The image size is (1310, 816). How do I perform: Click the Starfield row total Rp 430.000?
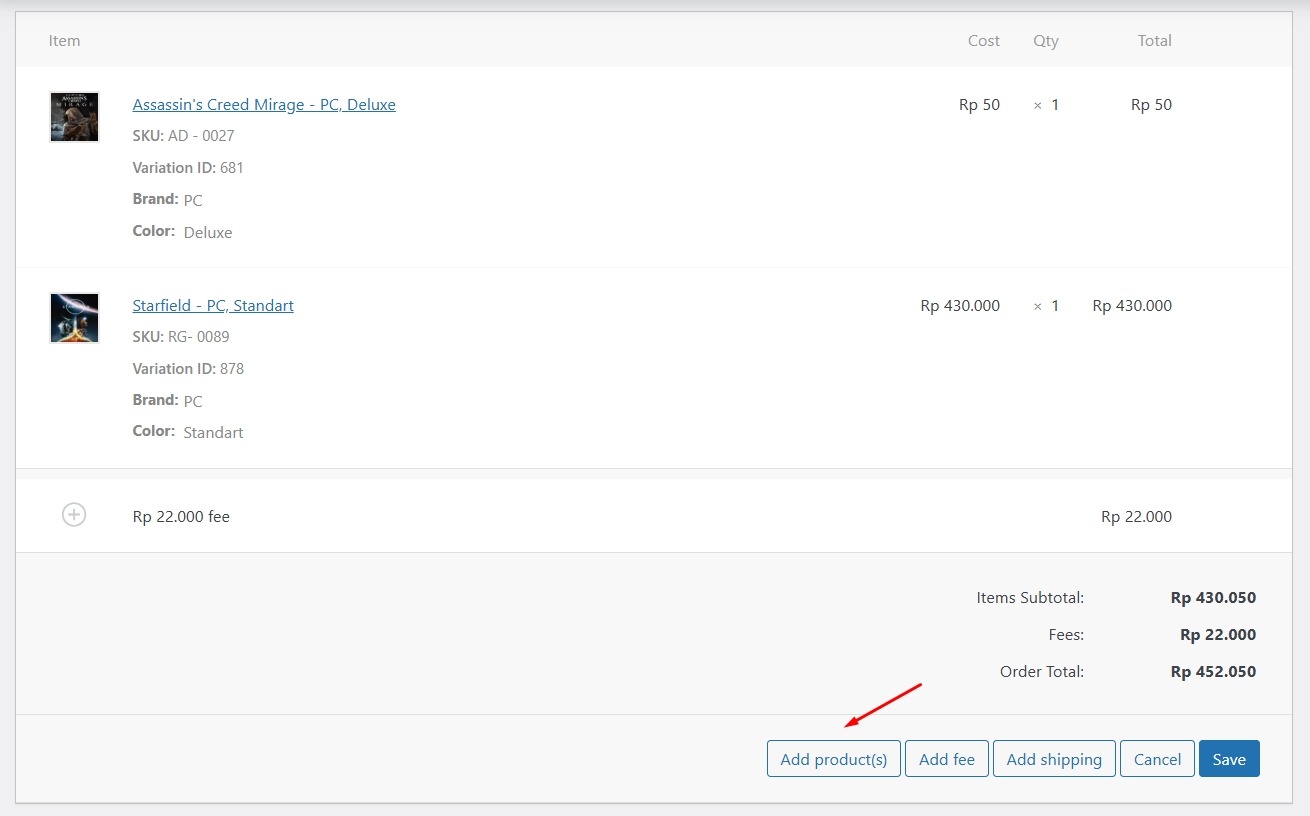(x=1132, y=305)
